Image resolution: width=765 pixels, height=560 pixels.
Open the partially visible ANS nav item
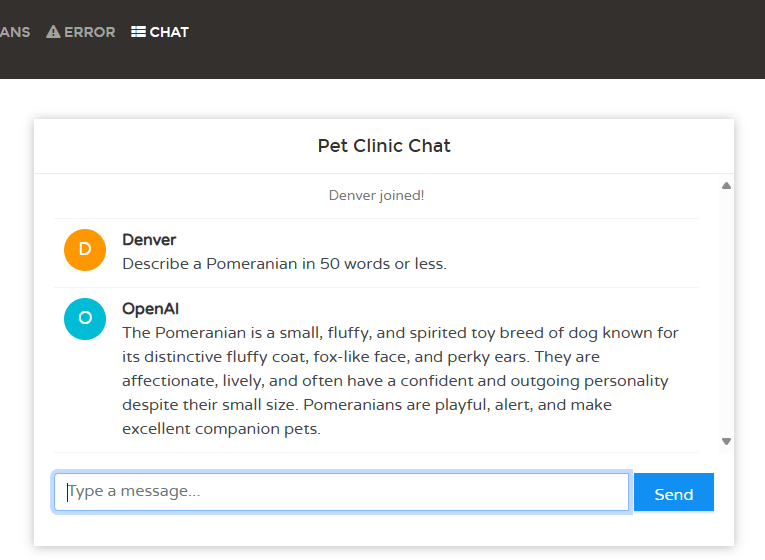pos(14,32)
